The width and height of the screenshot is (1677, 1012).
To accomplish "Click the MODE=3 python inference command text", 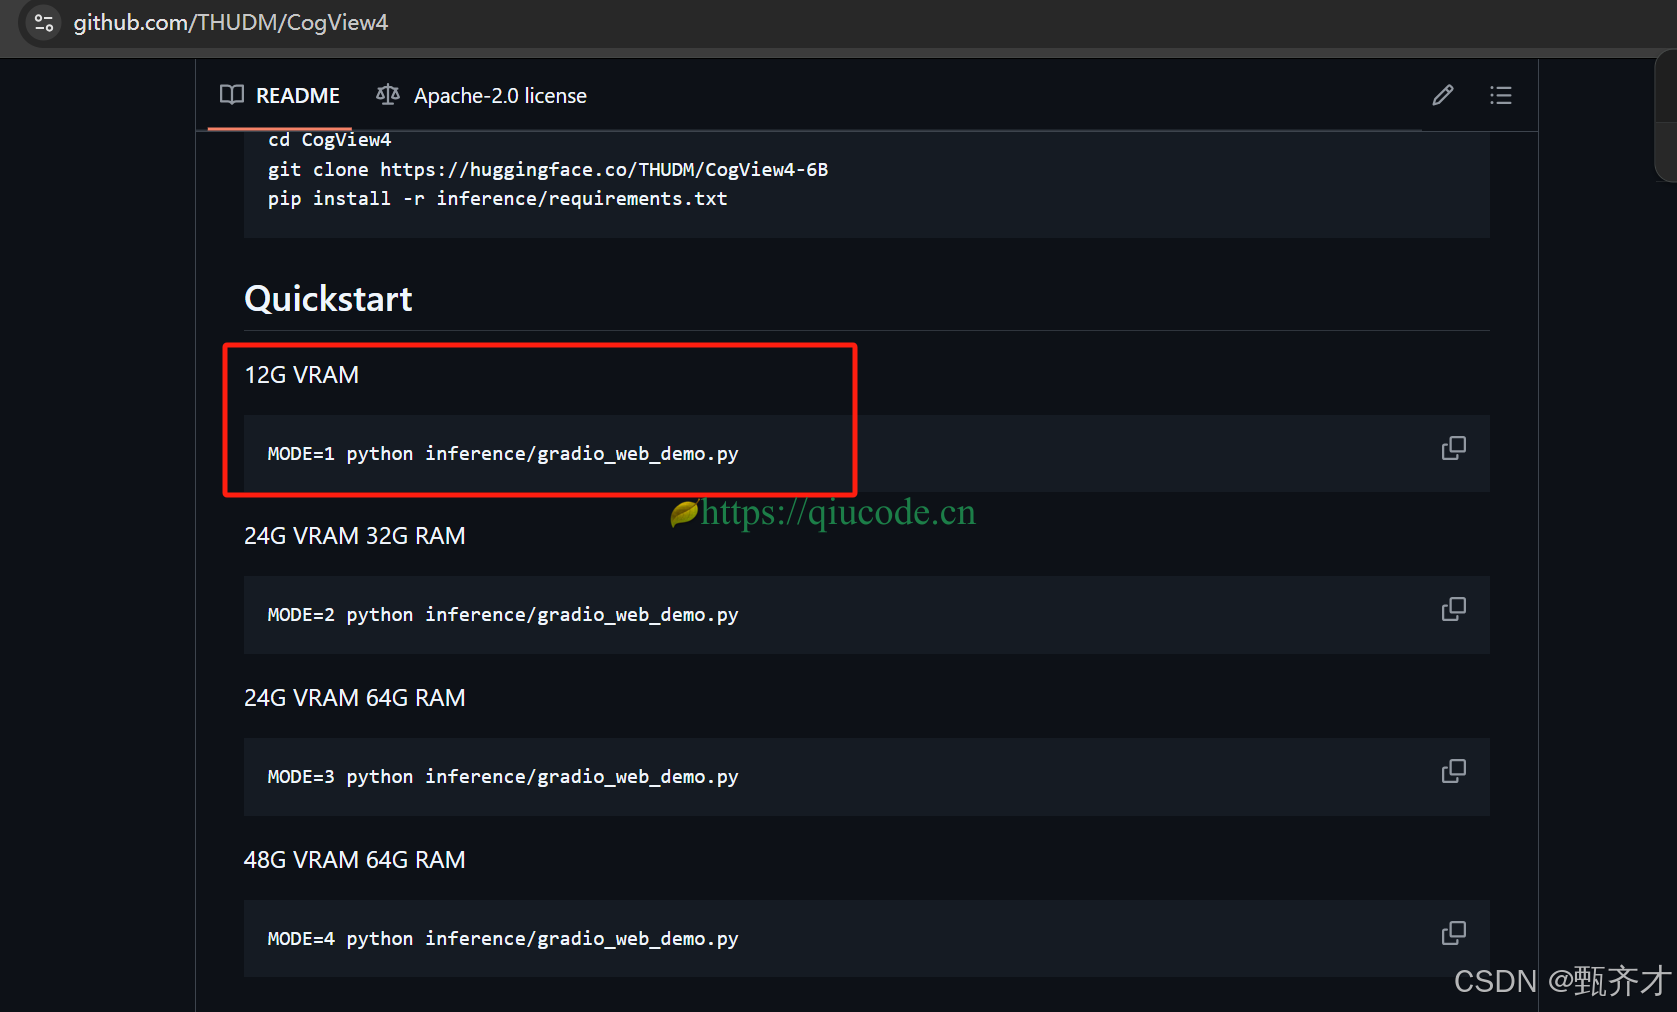I will 503,777.
